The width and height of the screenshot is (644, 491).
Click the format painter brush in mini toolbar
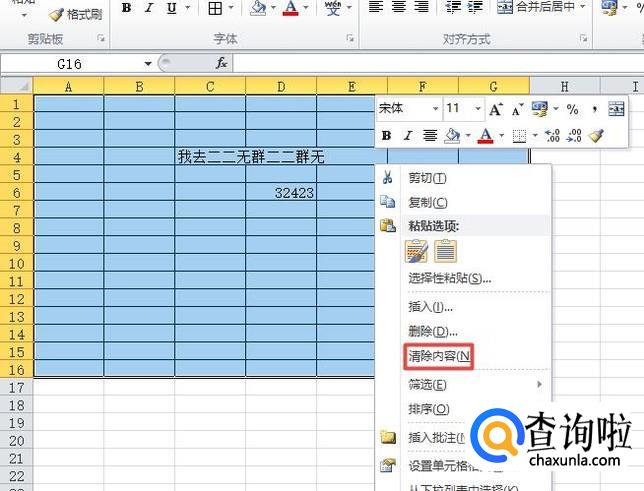pyautogui.click(x=597, y=135)
